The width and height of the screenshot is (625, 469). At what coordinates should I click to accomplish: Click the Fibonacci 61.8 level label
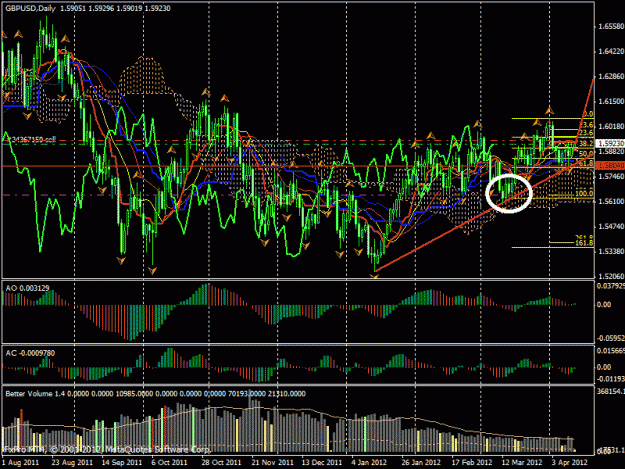coord(588,164)
